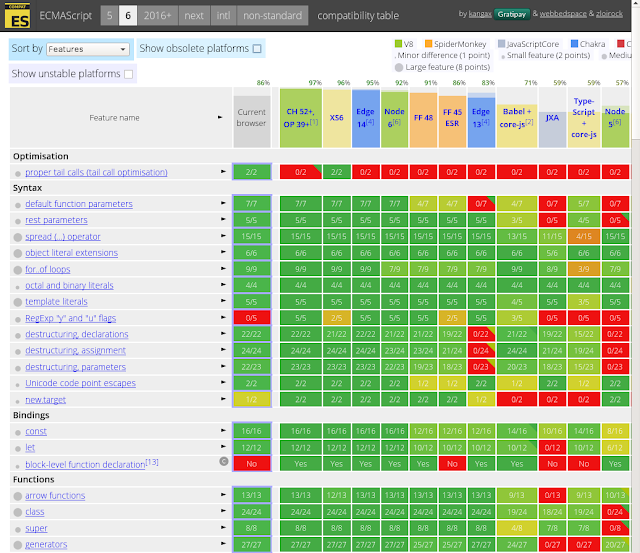Viewport: 640px width, 553px height.
Task: Click the green V8 legend swatch
Action: coord(398,44)
